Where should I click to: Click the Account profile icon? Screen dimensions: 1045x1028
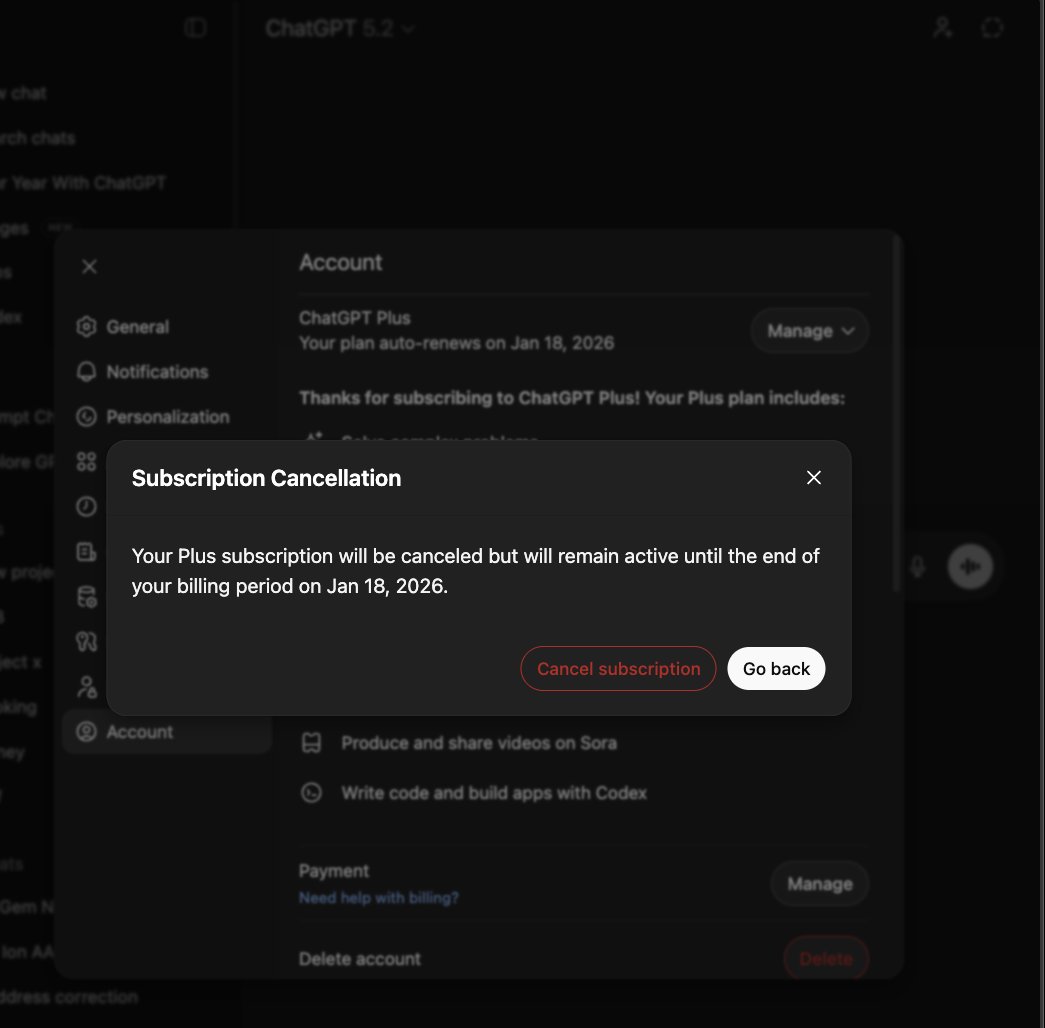86,731
